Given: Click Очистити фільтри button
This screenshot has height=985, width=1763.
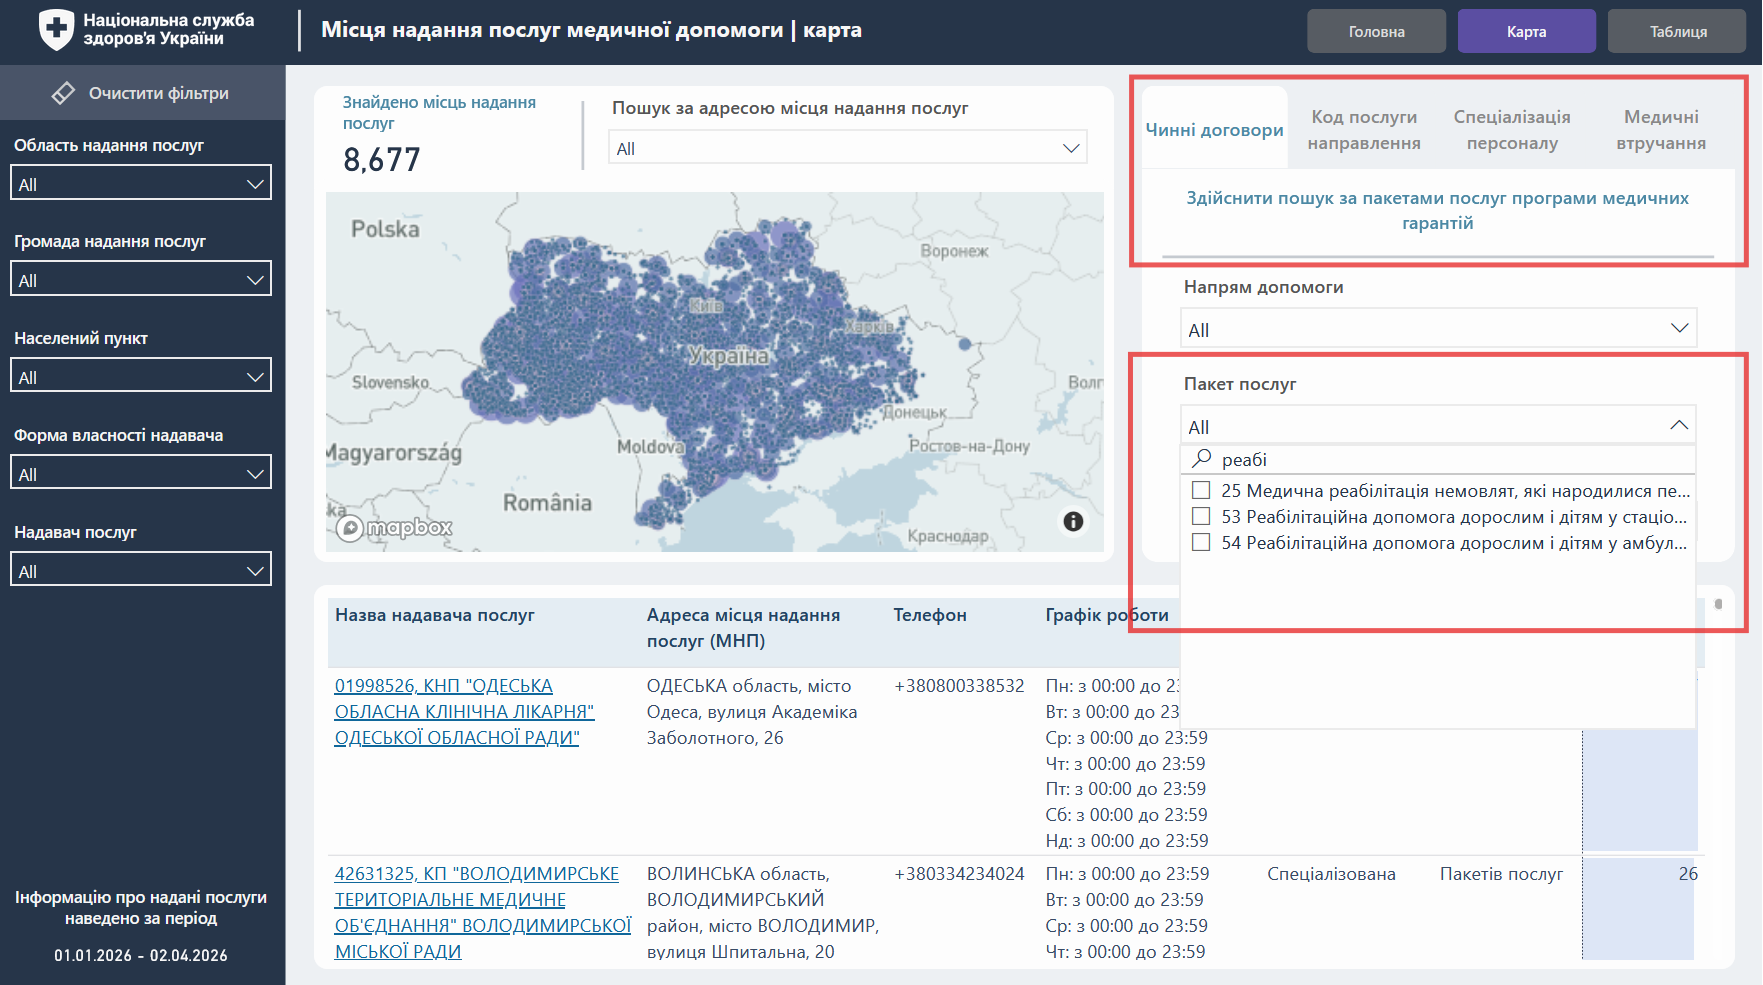Looking at the screenshot, I should click(x=142, y=93).
